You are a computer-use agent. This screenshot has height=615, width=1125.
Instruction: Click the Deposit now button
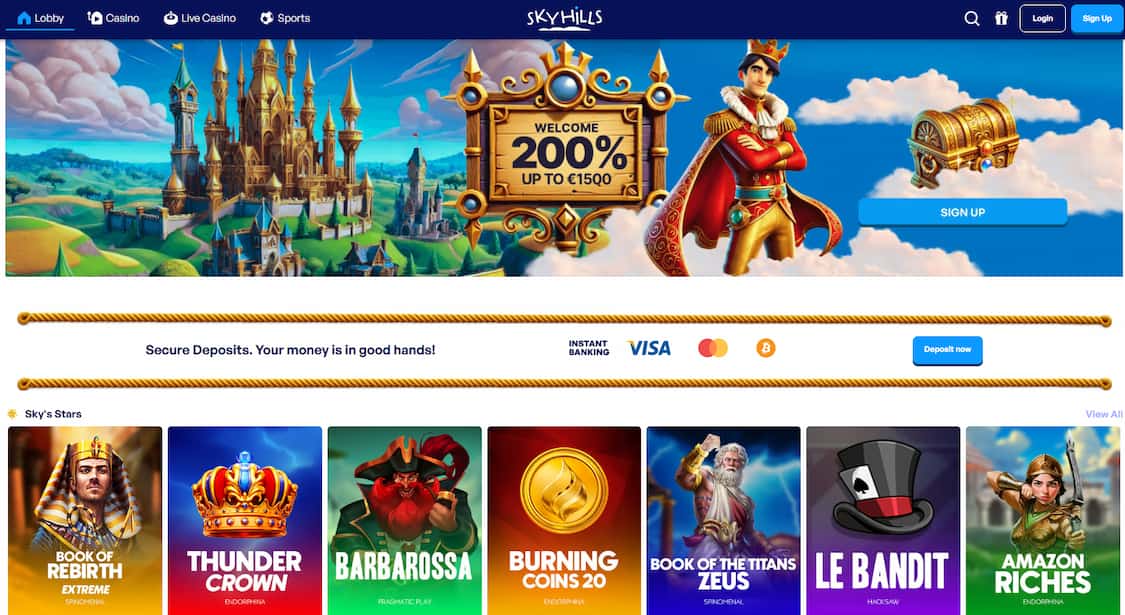[947, 350]
